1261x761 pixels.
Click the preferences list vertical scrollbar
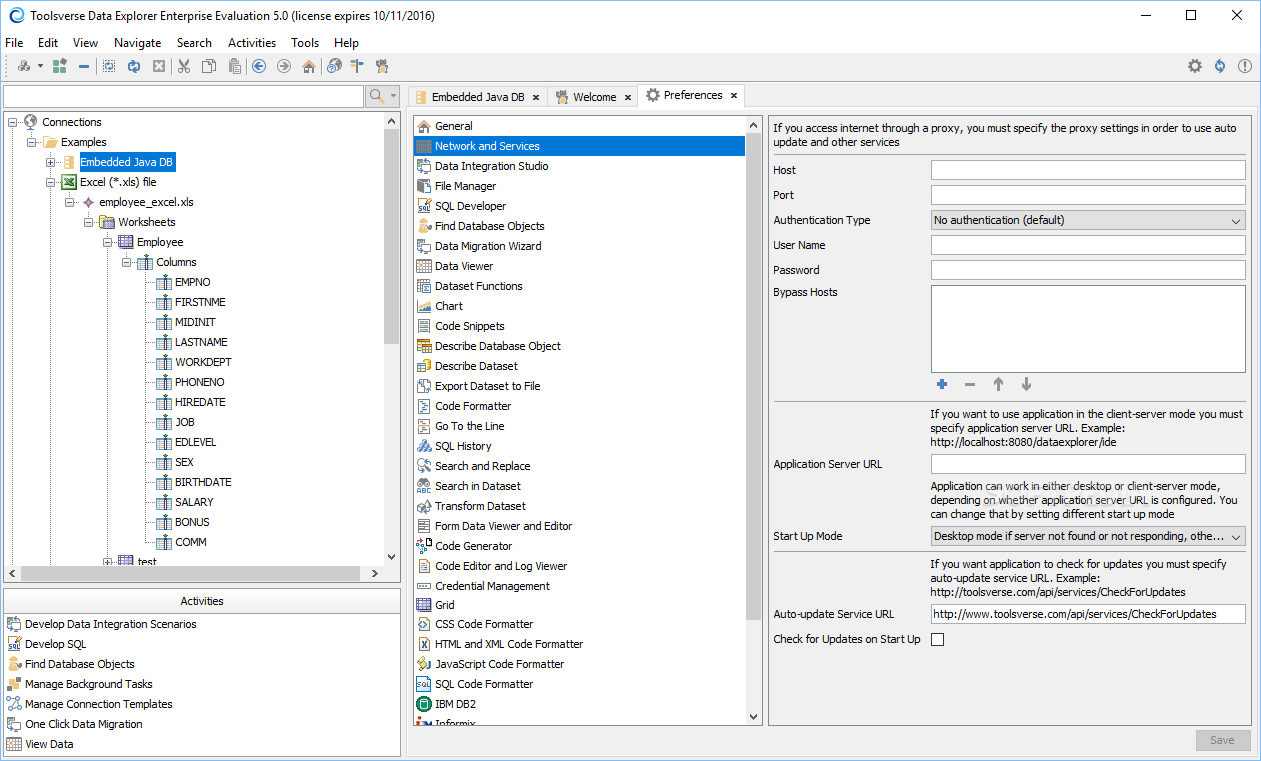[x=754, y=375]
